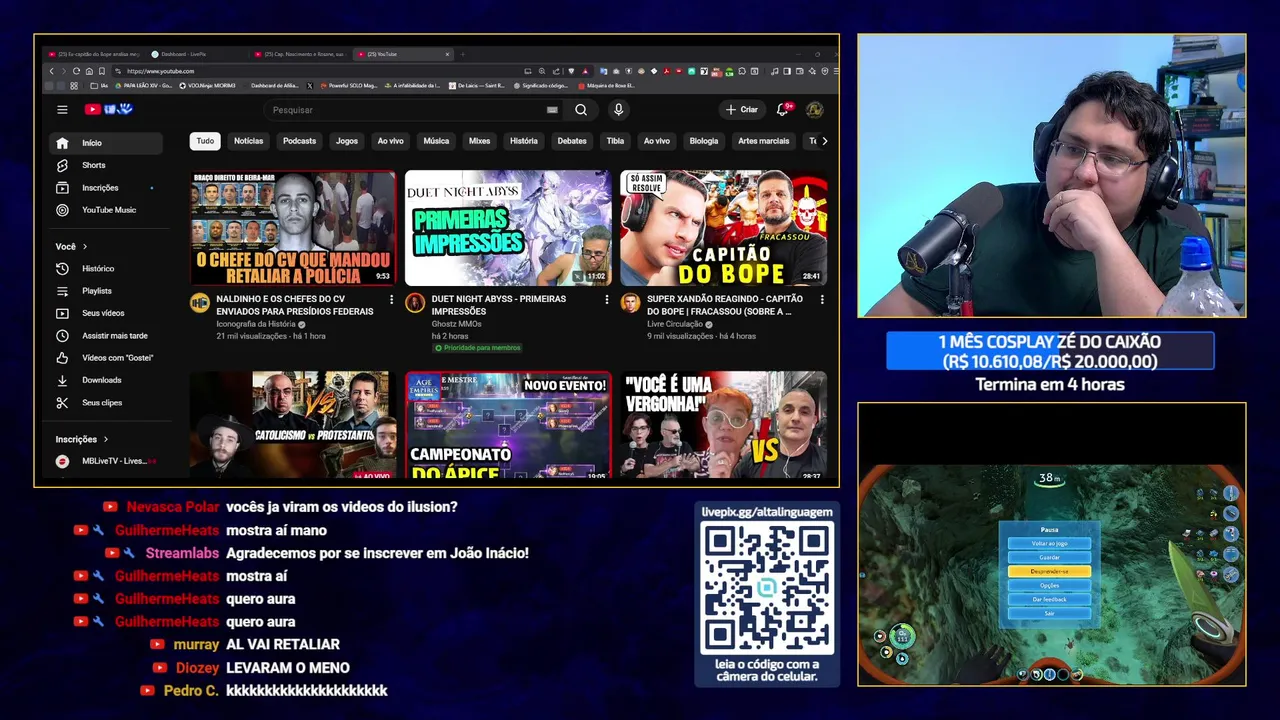Open options menu for DUET NIGHT ABYSS video
Viewport: 1280px width, 720px height.
pos(606,299)
